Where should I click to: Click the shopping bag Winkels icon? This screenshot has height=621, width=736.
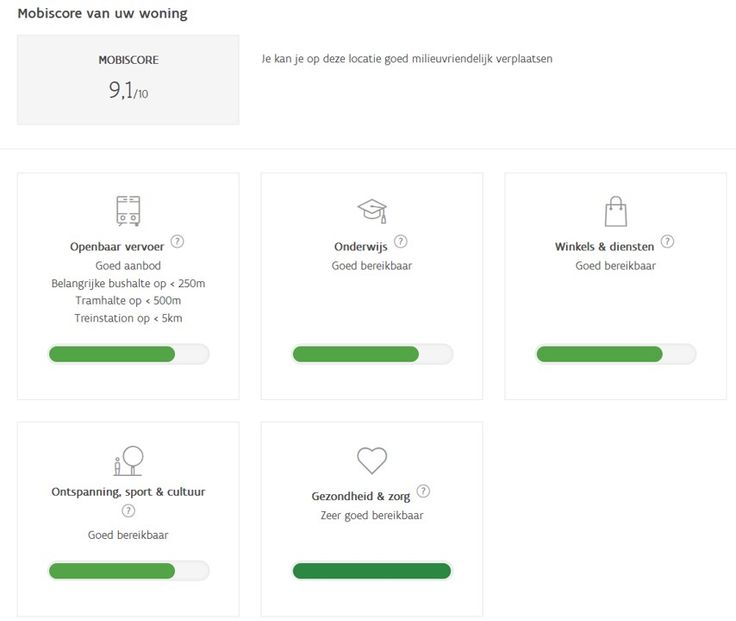[615, 211]
